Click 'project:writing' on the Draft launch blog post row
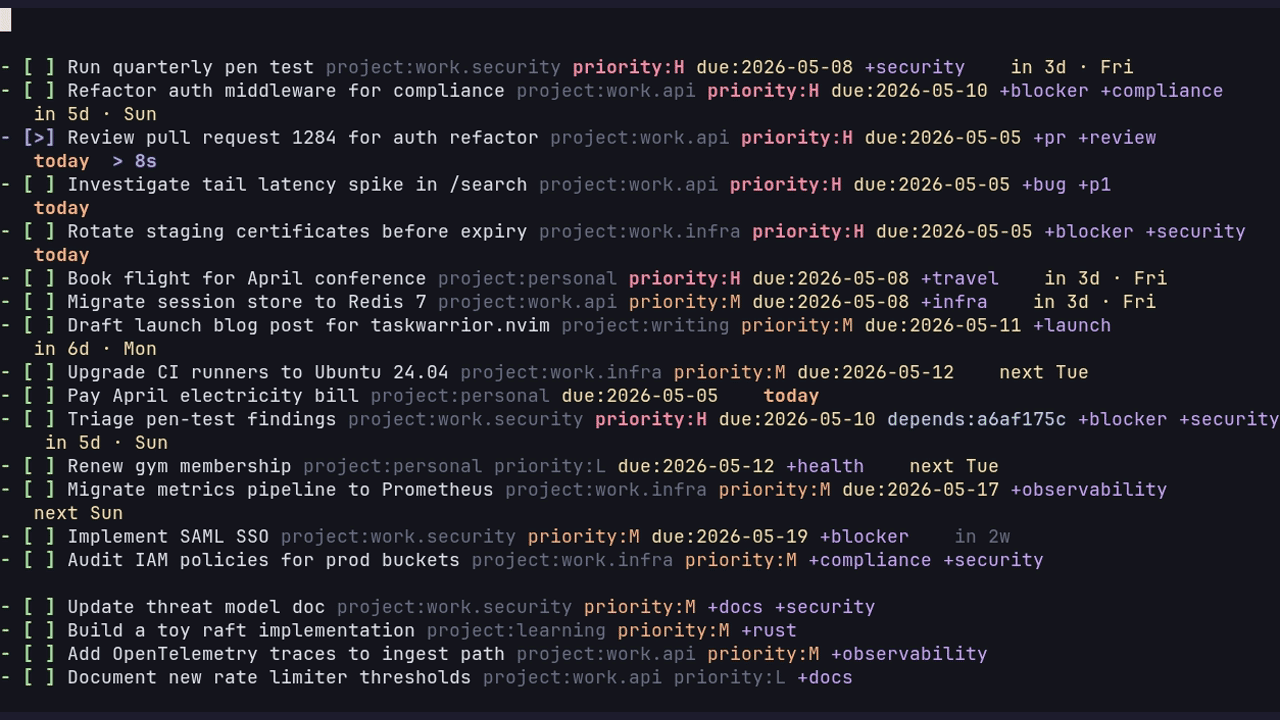1280x720 pixels. [645, 326]
